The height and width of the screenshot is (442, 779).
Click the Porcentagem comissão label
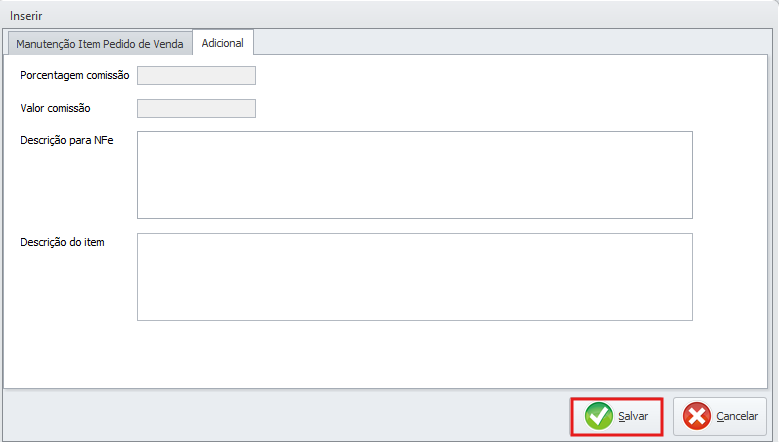(x=74, y=75)
